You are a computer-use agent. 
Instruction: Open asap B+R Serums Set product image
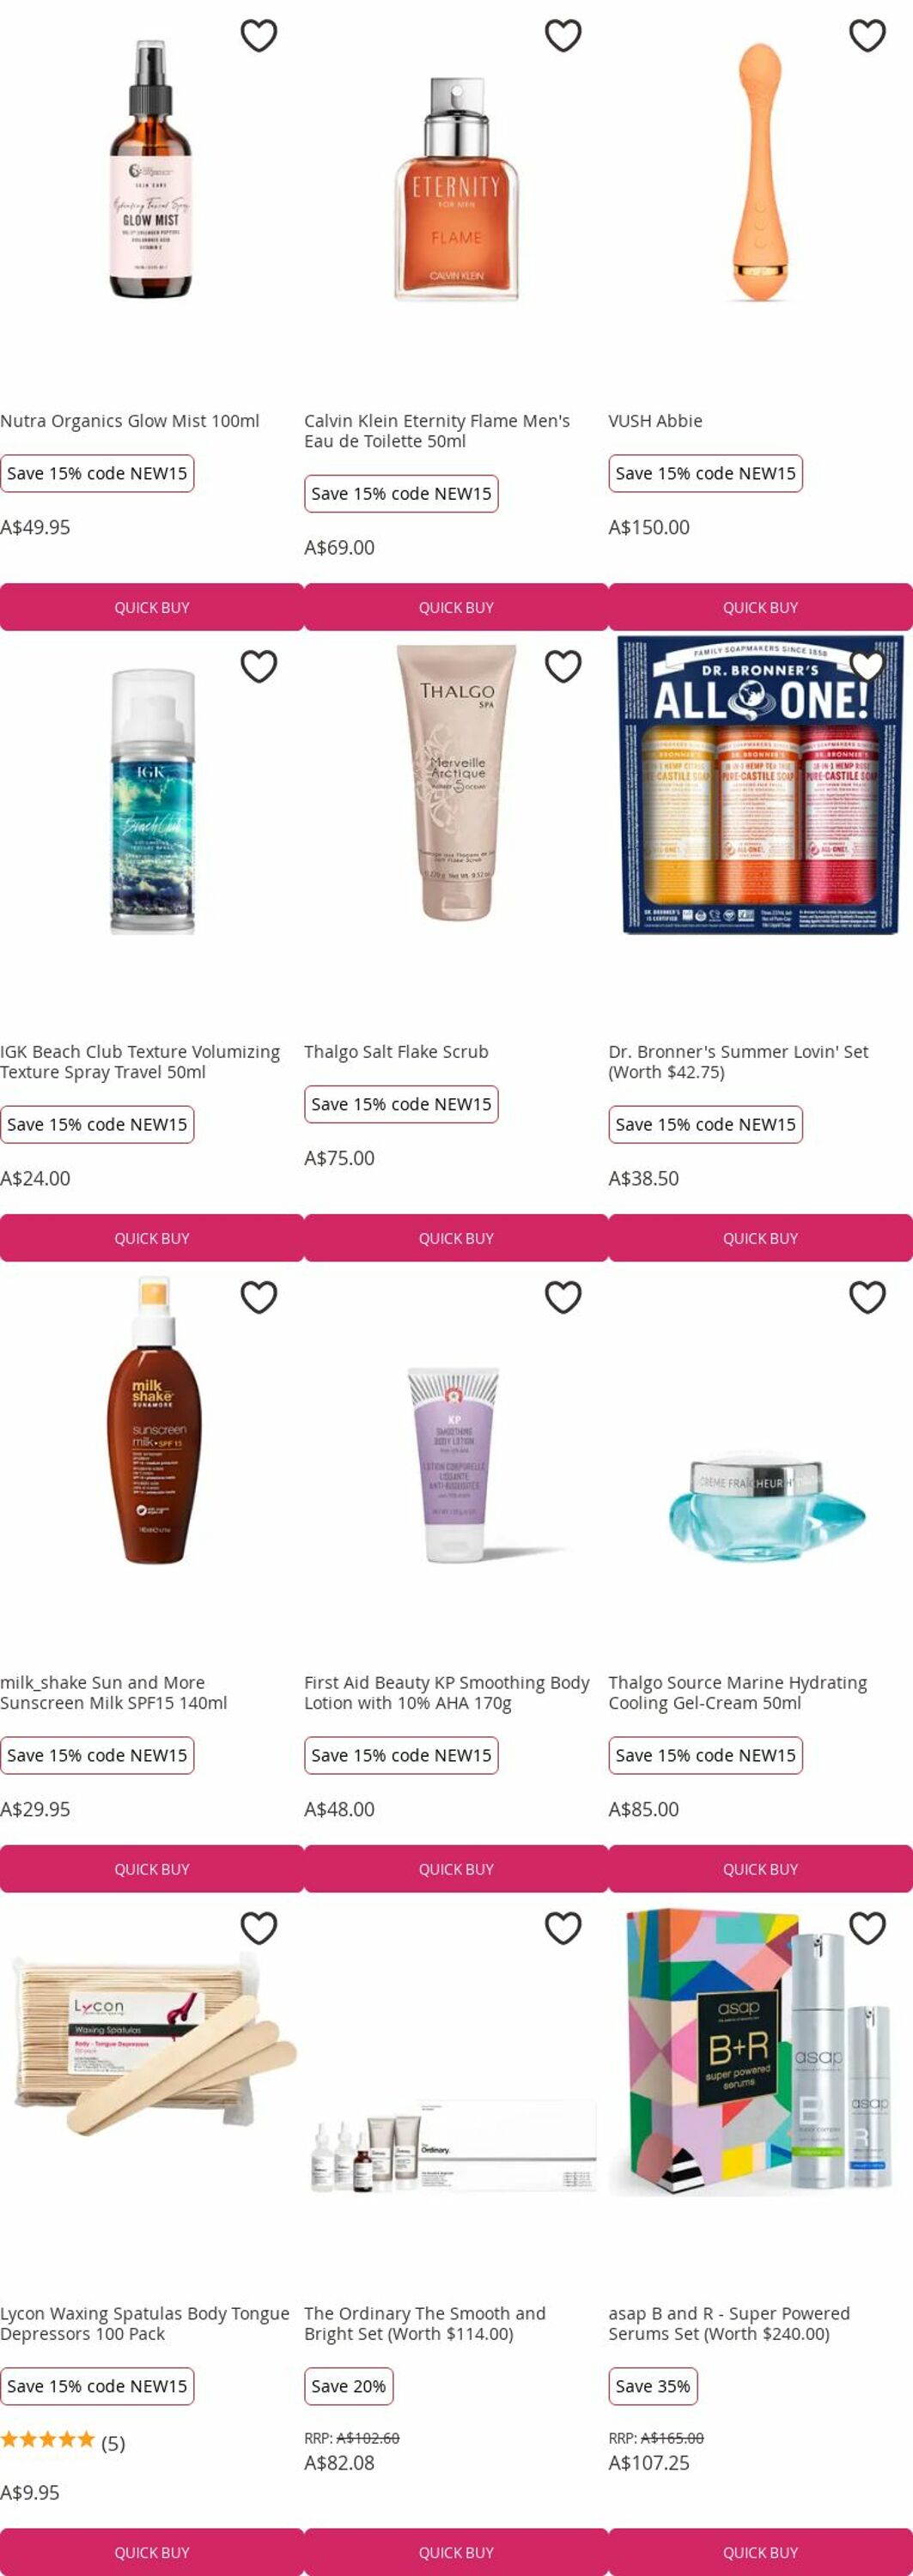(760, 2052)
